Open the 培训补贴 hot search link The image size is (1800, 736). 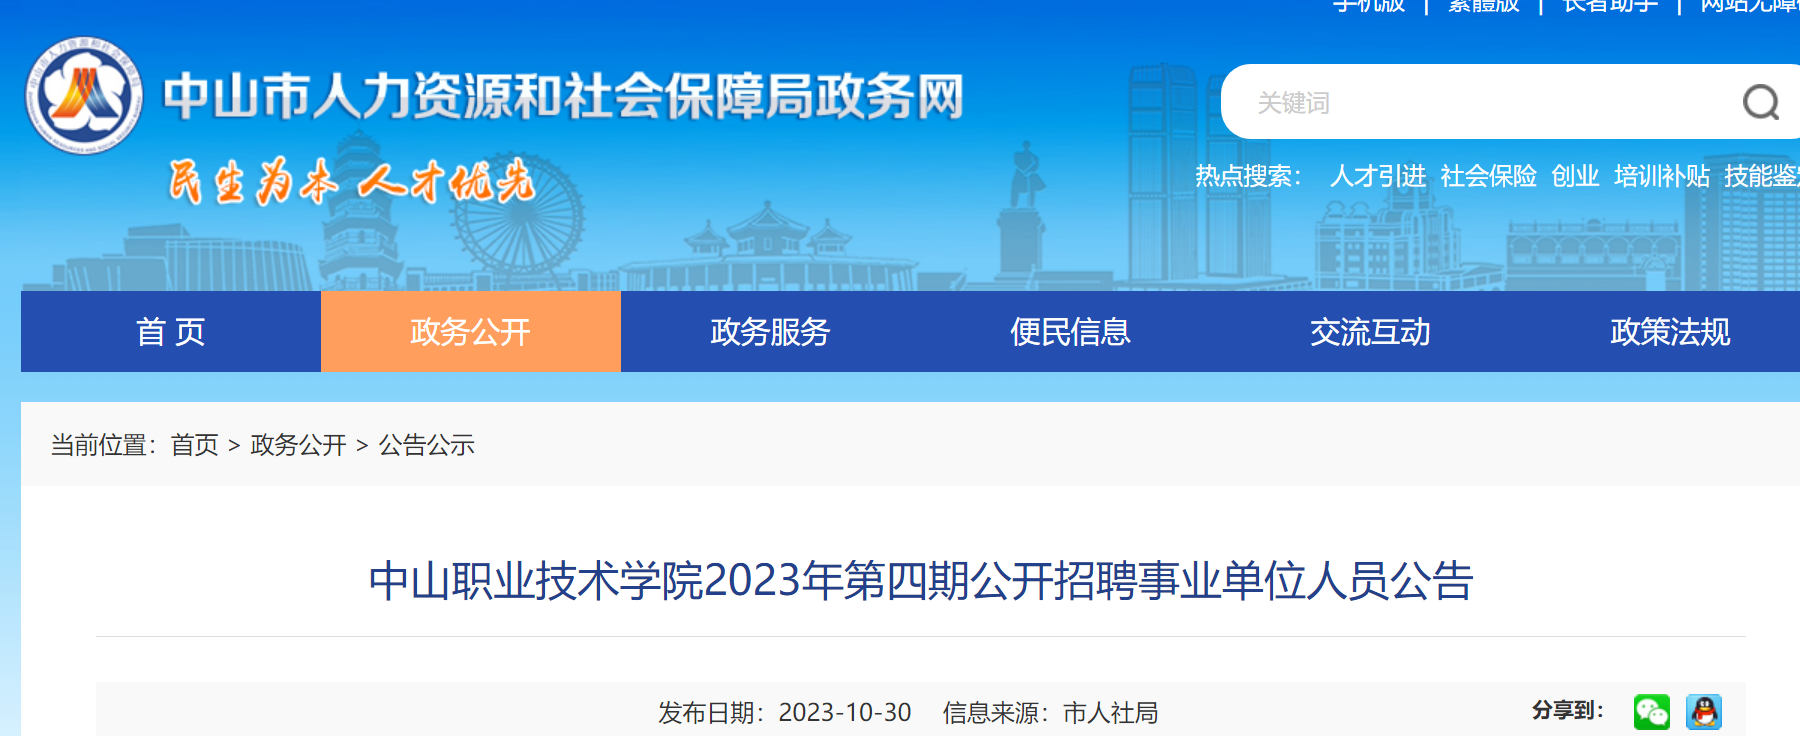tap(1661, 176)
